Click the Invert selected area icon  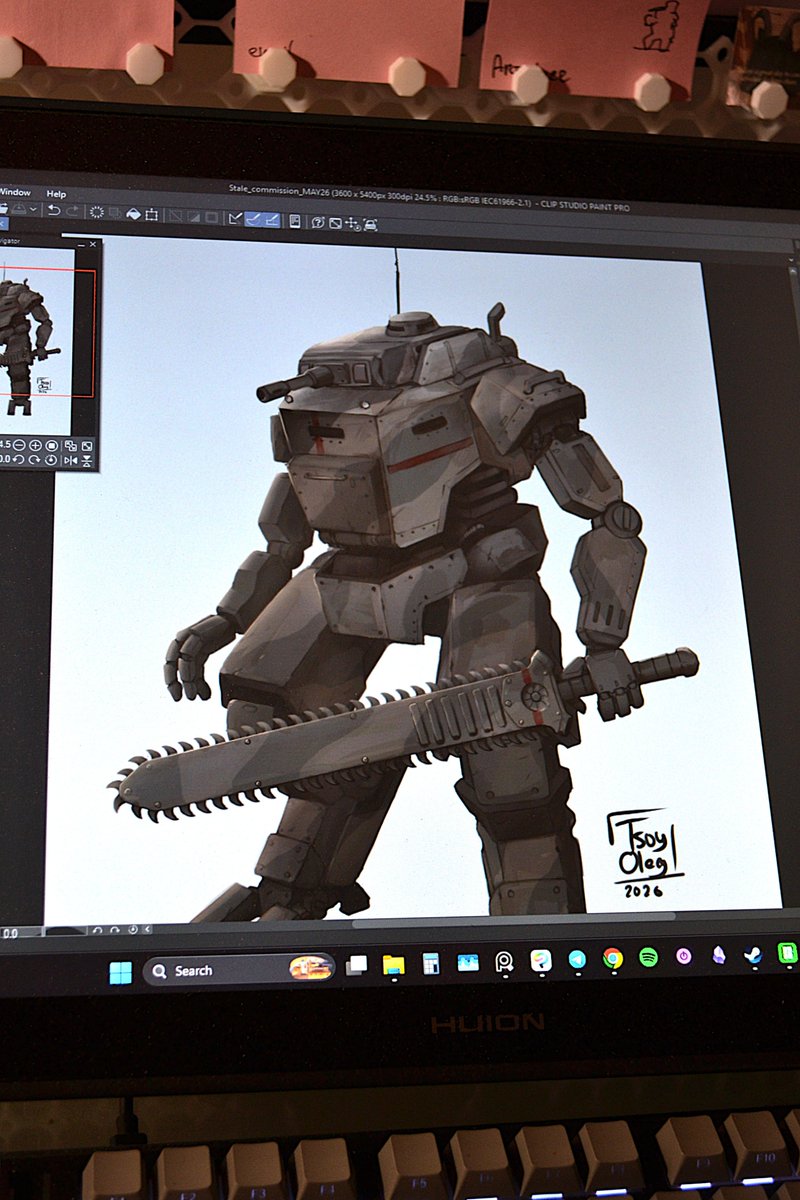tap(193, 216)
